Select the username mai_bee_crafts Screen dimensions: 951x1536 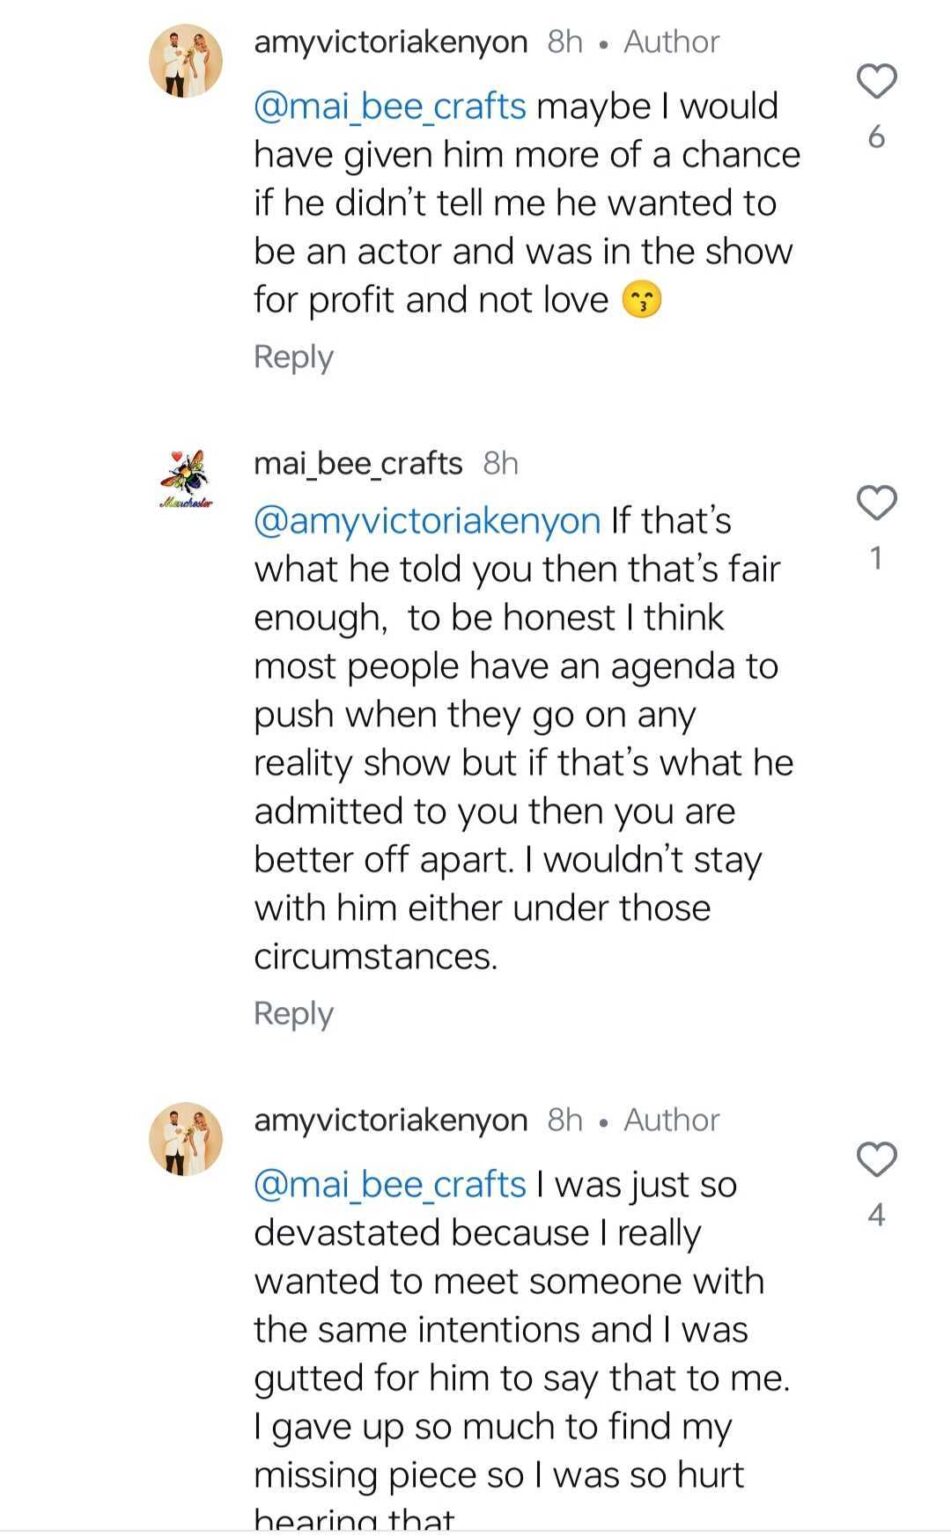point(356,462)
